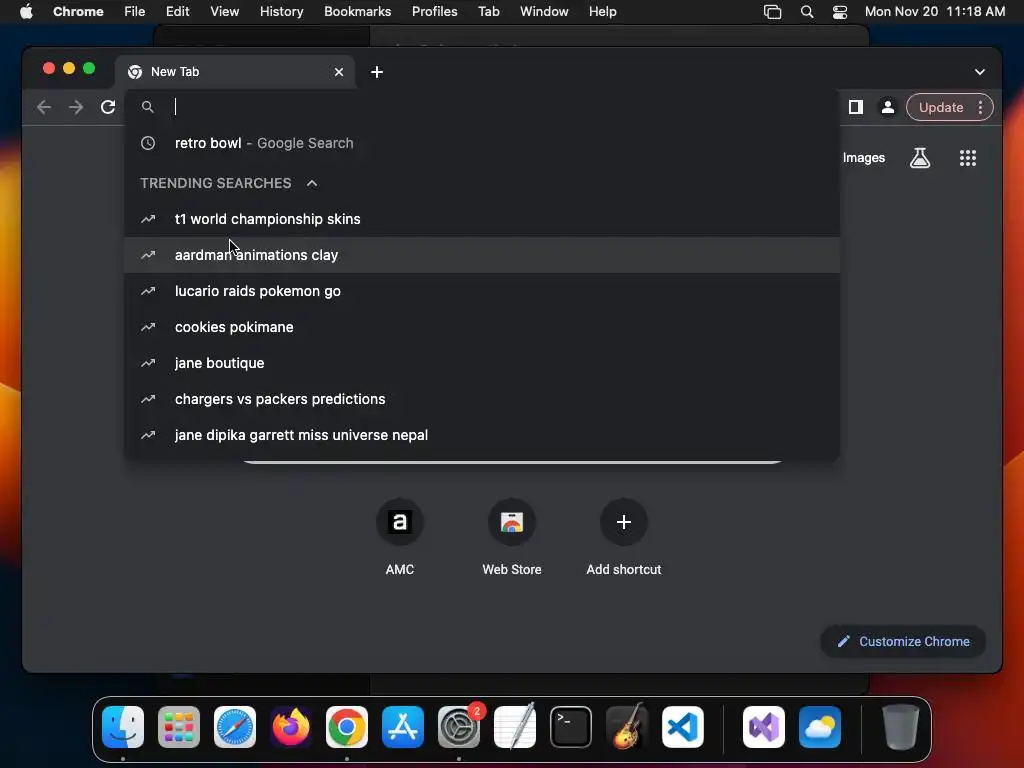The image size is (1024, 768).
Task: Choose 't1 world championship skins' suggestion
Action: pos(482,219)
